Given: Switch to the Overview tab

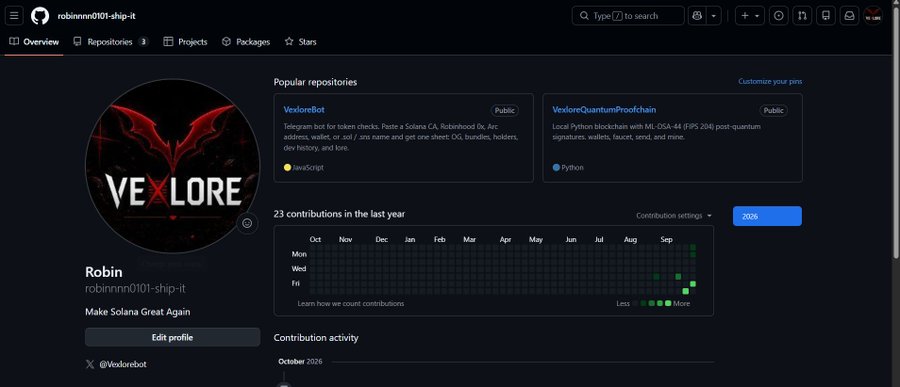Looking at the screenshot, I should 34,42.
